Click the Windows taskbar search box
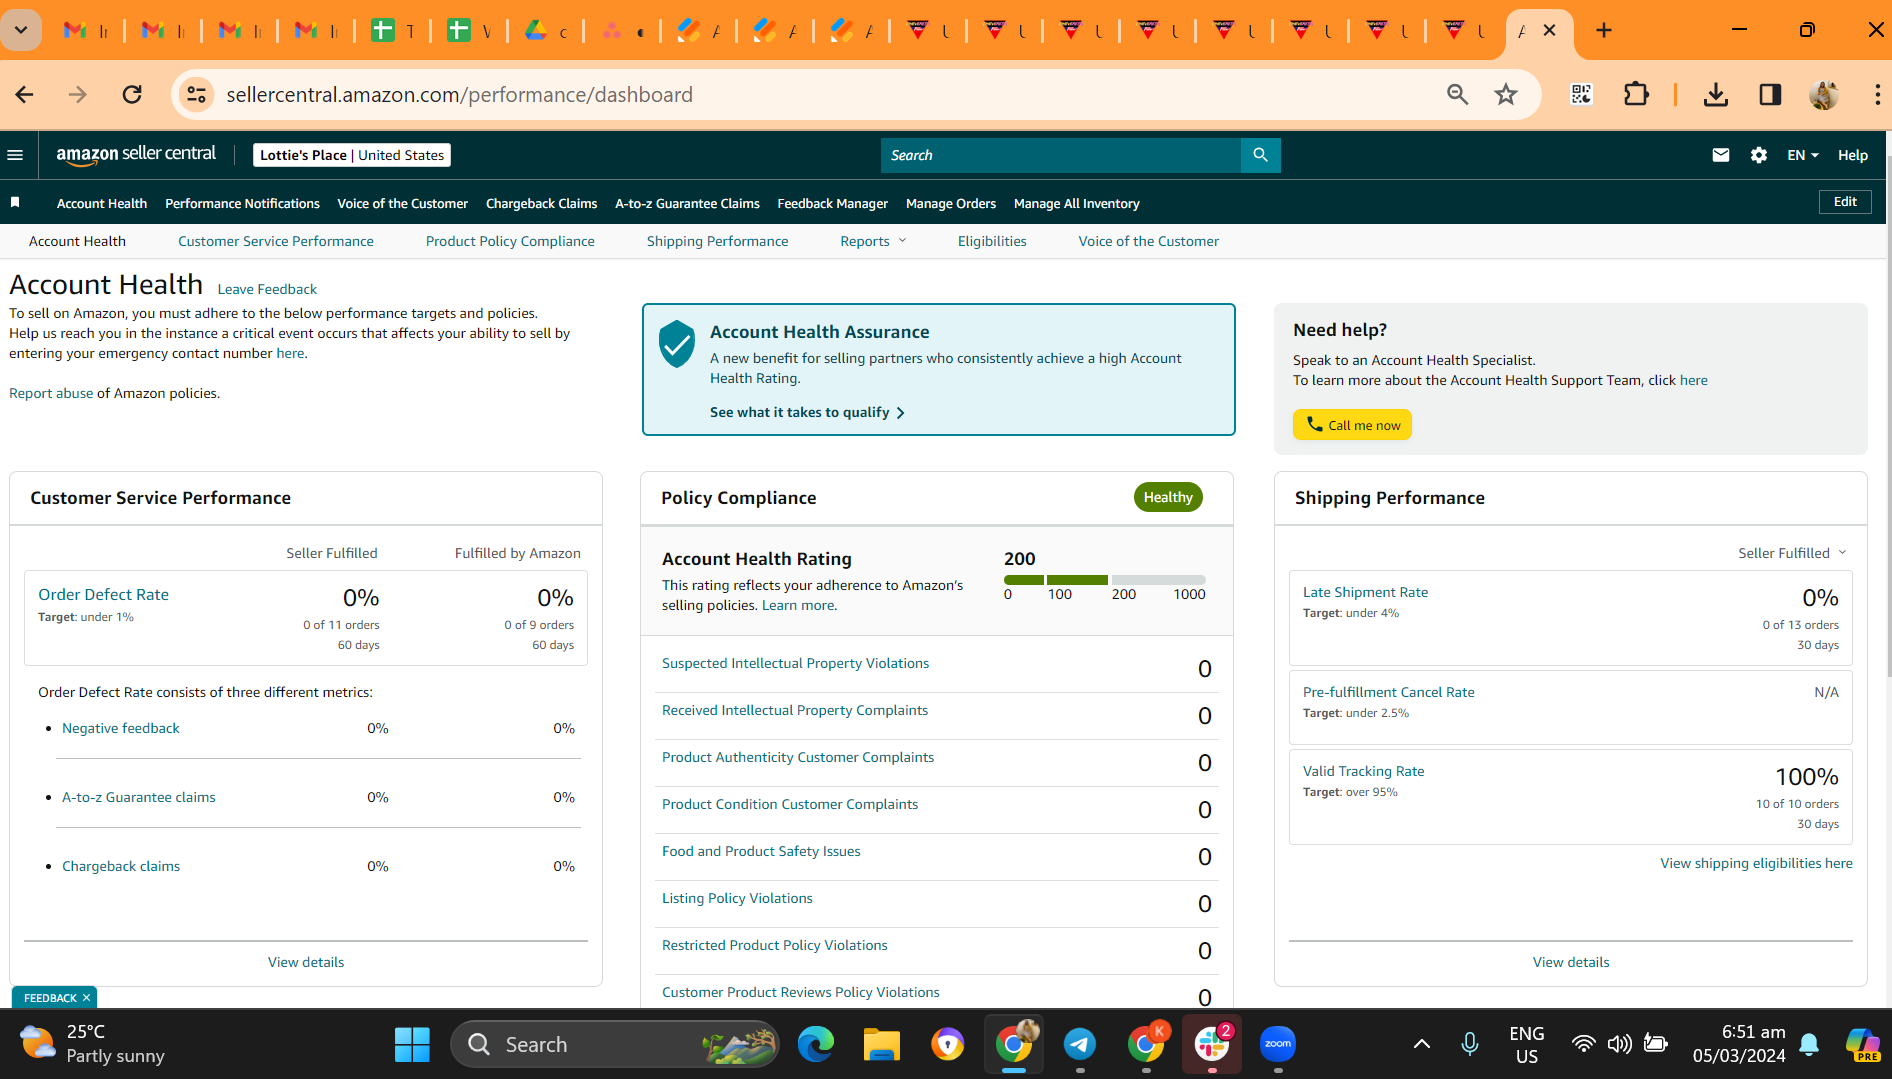1892x1079 pixels. [x=615, y=1044]
